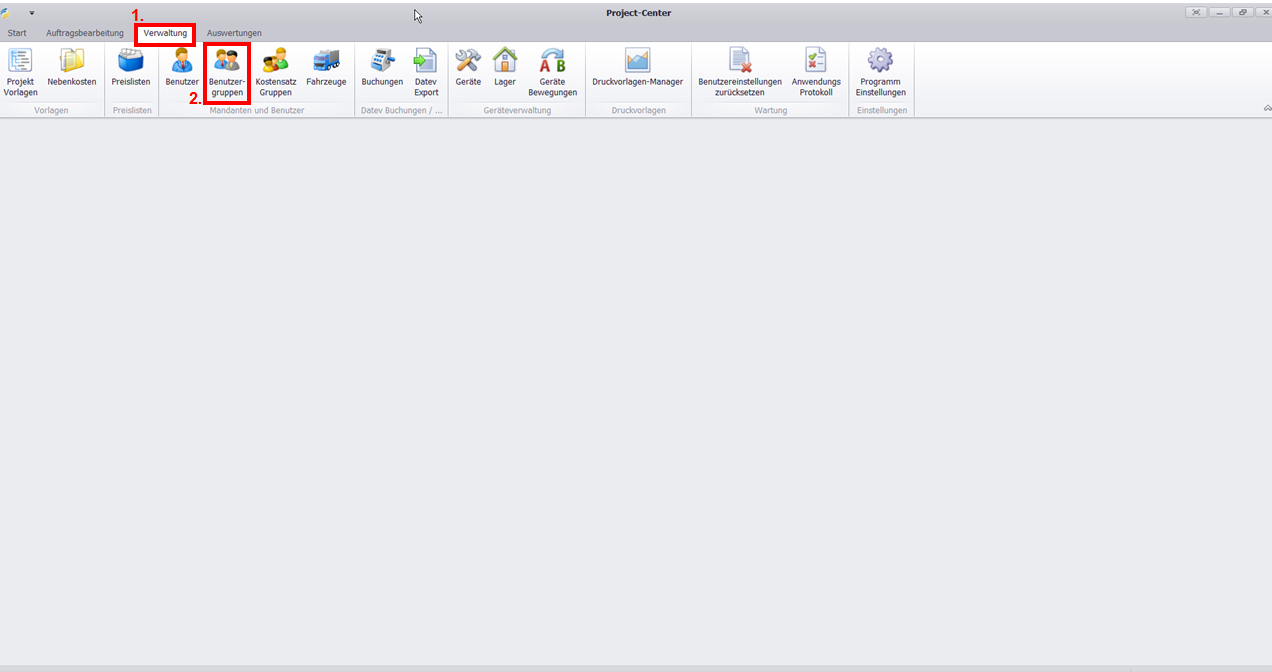The height and width of the screenshot is (672, 1272).
Task: Switch to the Auswertungen tab
Action: tap(234, 33)
